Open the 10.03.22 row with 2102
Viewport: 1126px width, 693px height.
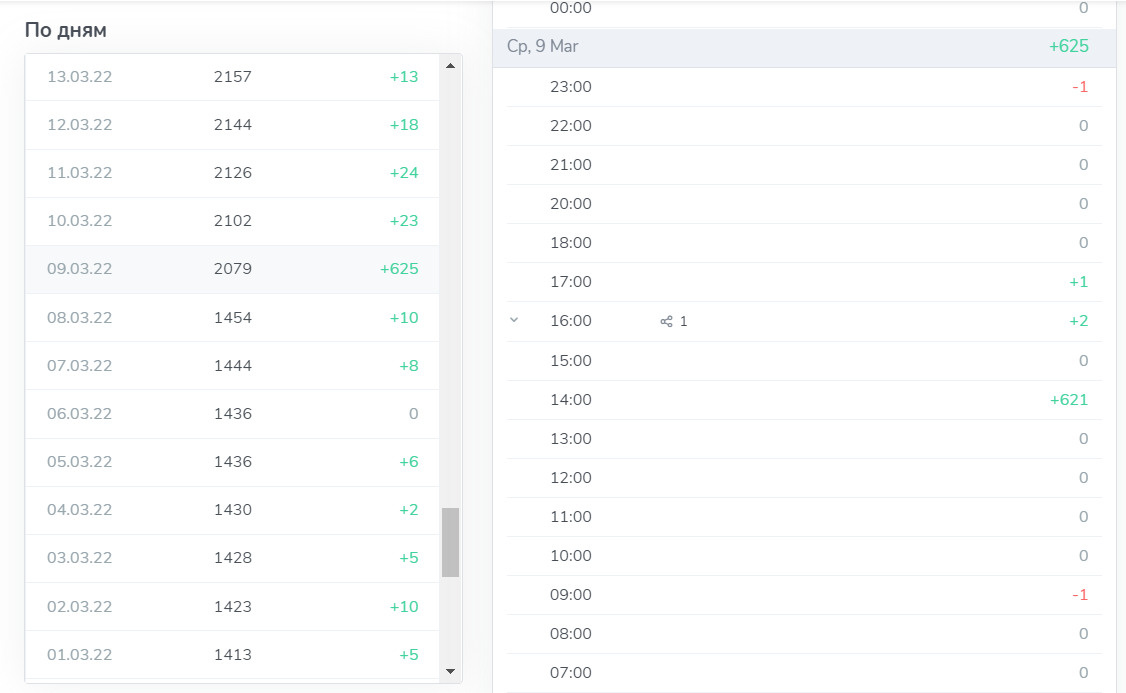[232, 221]
